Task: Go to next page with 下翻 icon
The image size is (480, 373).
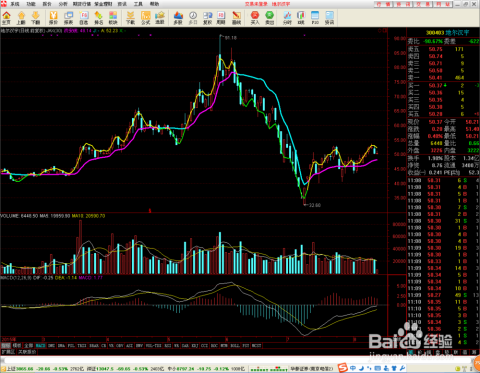Action: (x=36, y=18)
